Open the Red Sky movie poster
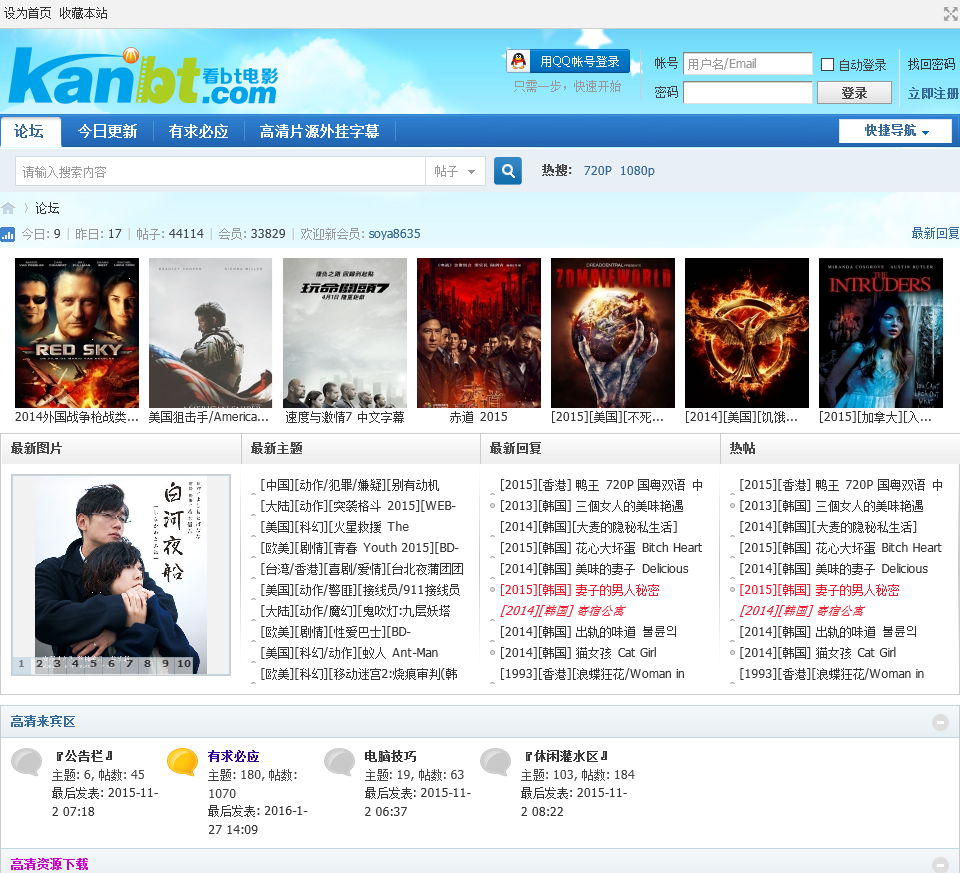 pyautogui.click(x=77, y=332)
